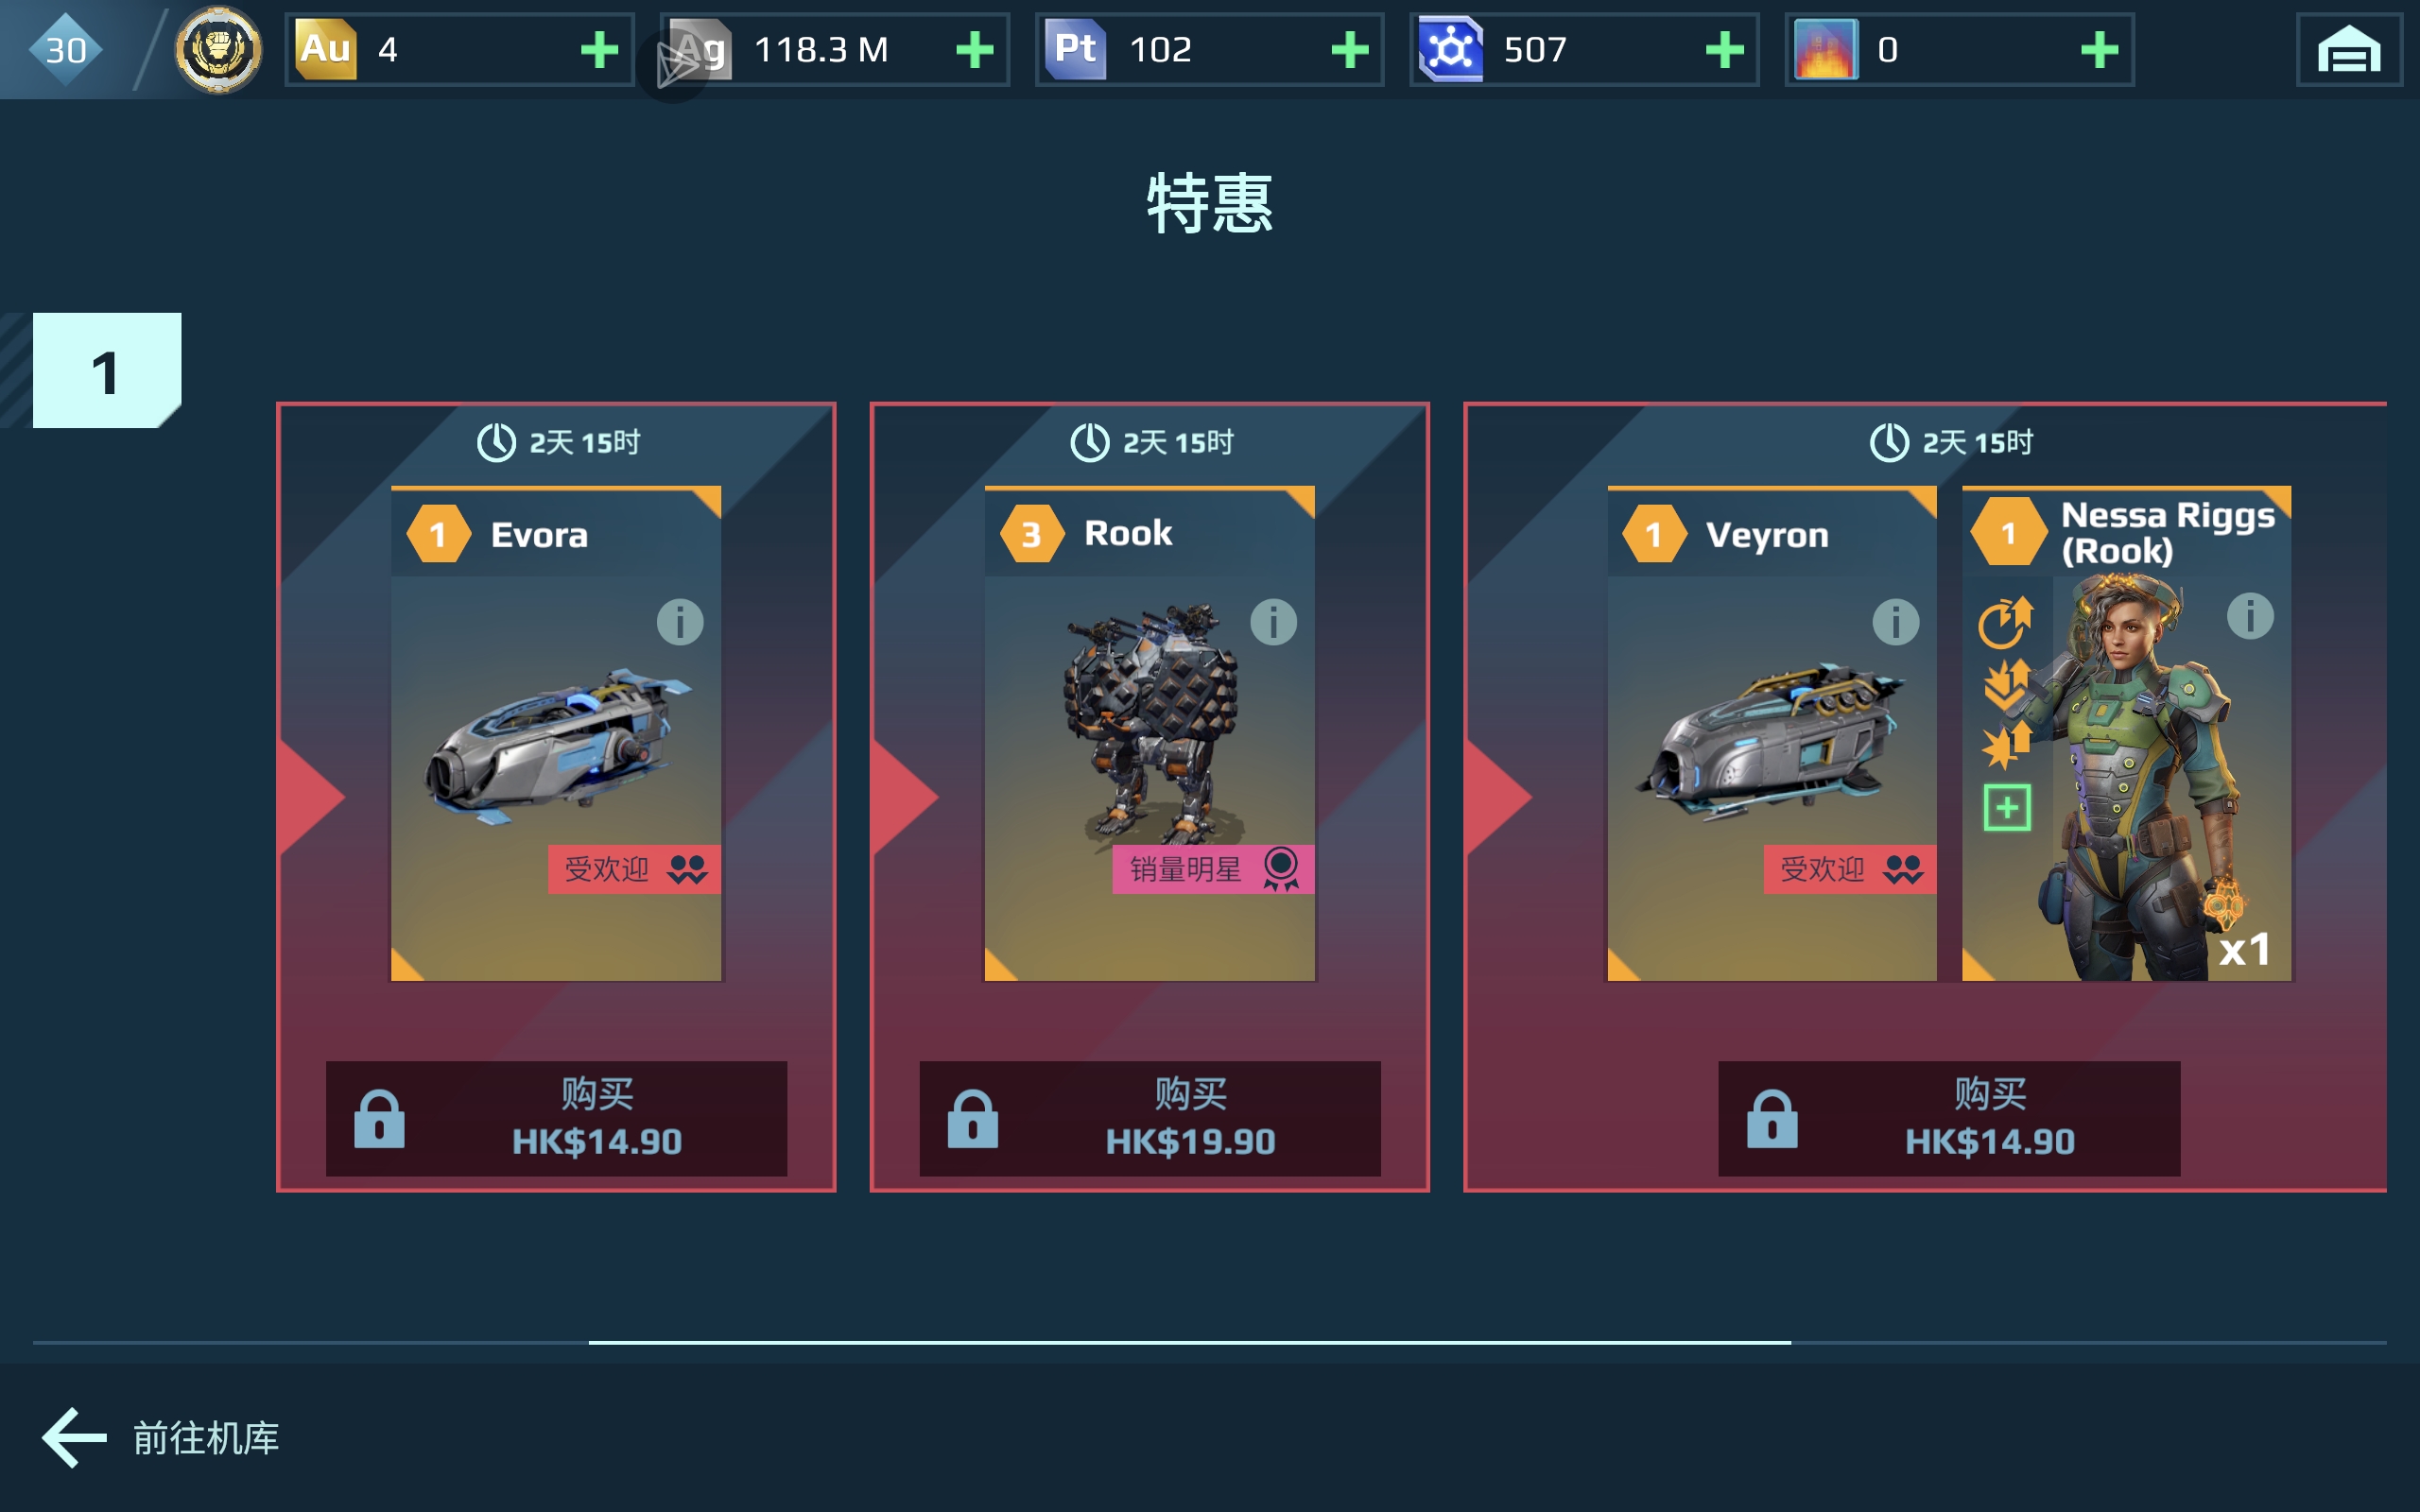Viewport: 2420px width, 1512px height.
Task: Show info for Veyron offer
Action: pyautogui.click(x=1895, y=622)
